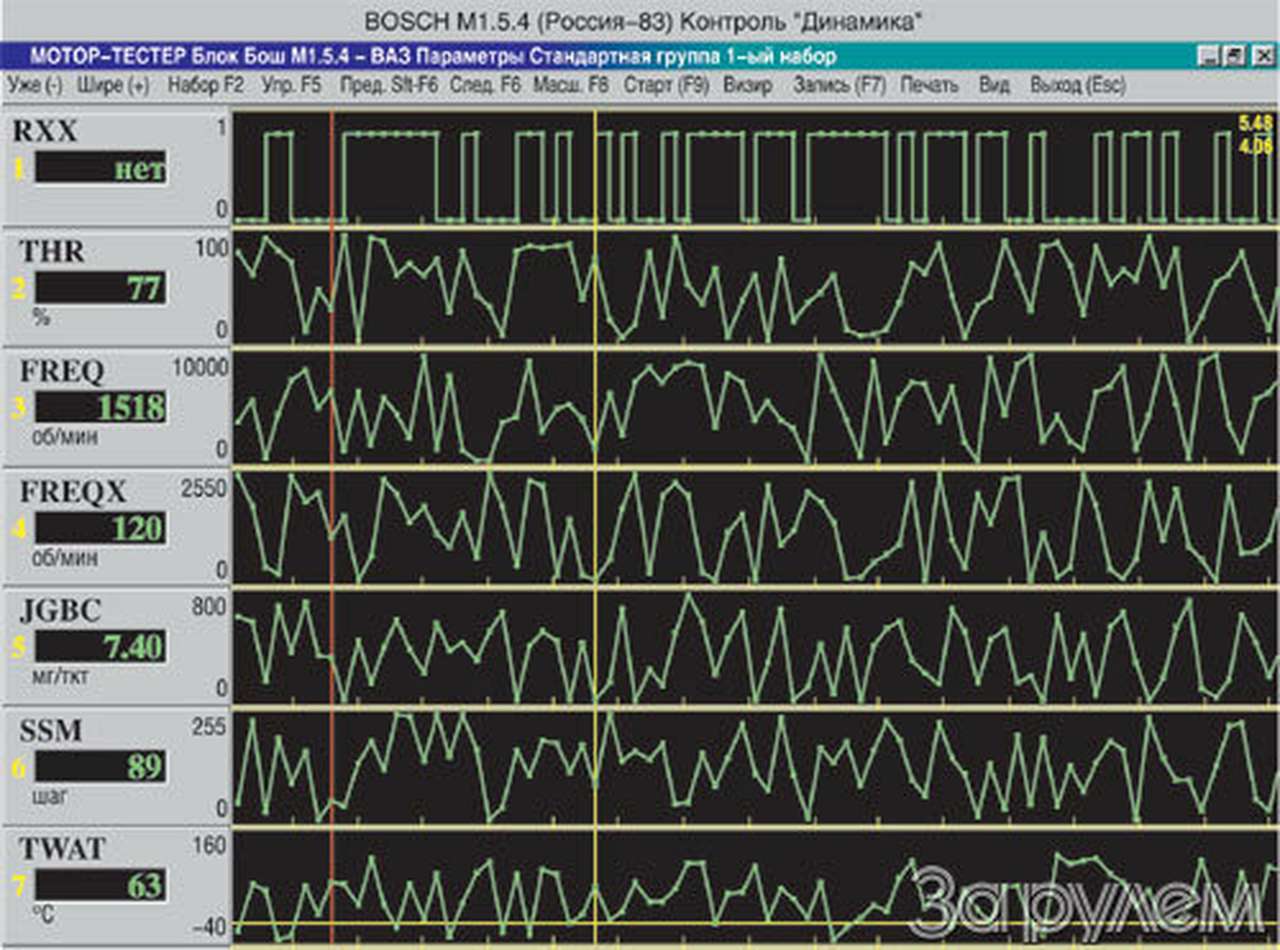
Task: Click the JGBC readout showing 7.40
Action: click(x=101, y=647)
